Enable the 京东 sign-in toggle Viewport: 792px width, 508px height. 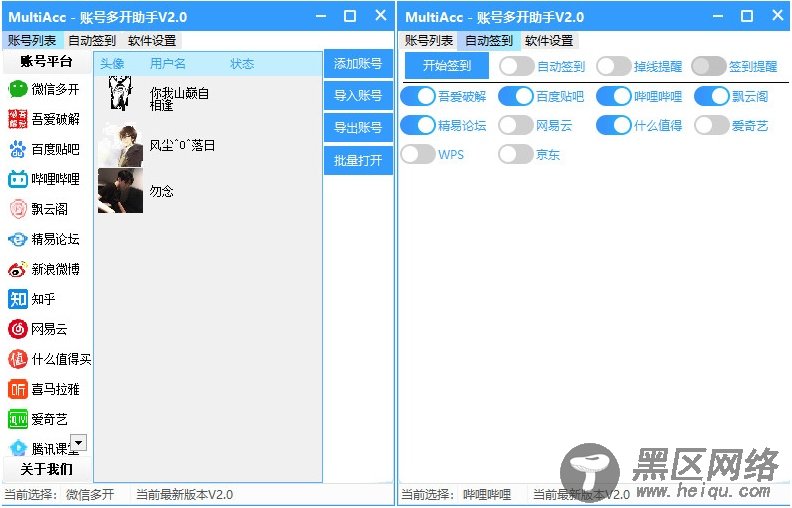[516, 155]
